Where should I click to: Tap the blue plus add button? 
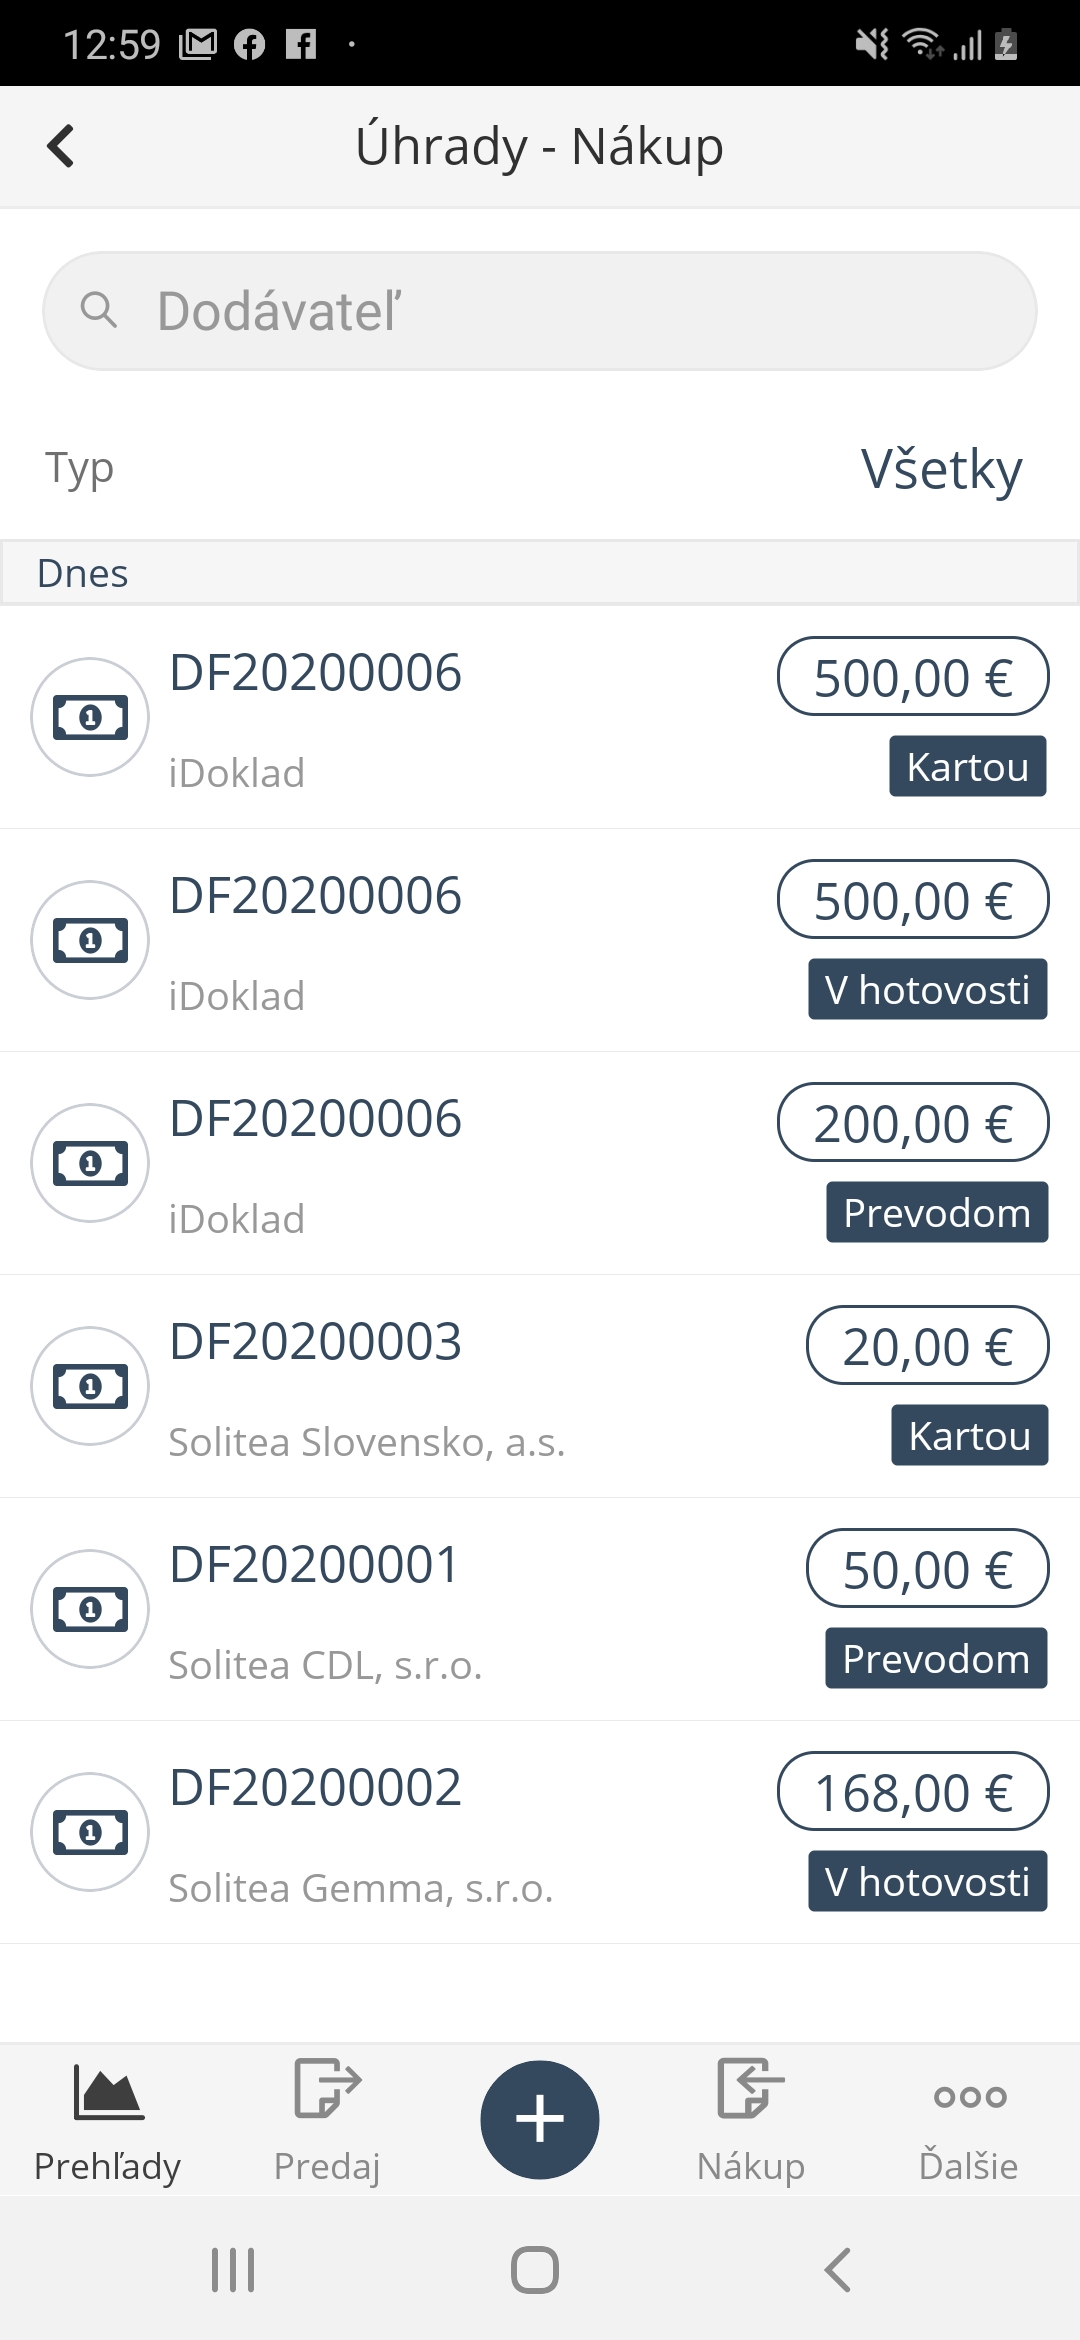(x=540, y=2119)
